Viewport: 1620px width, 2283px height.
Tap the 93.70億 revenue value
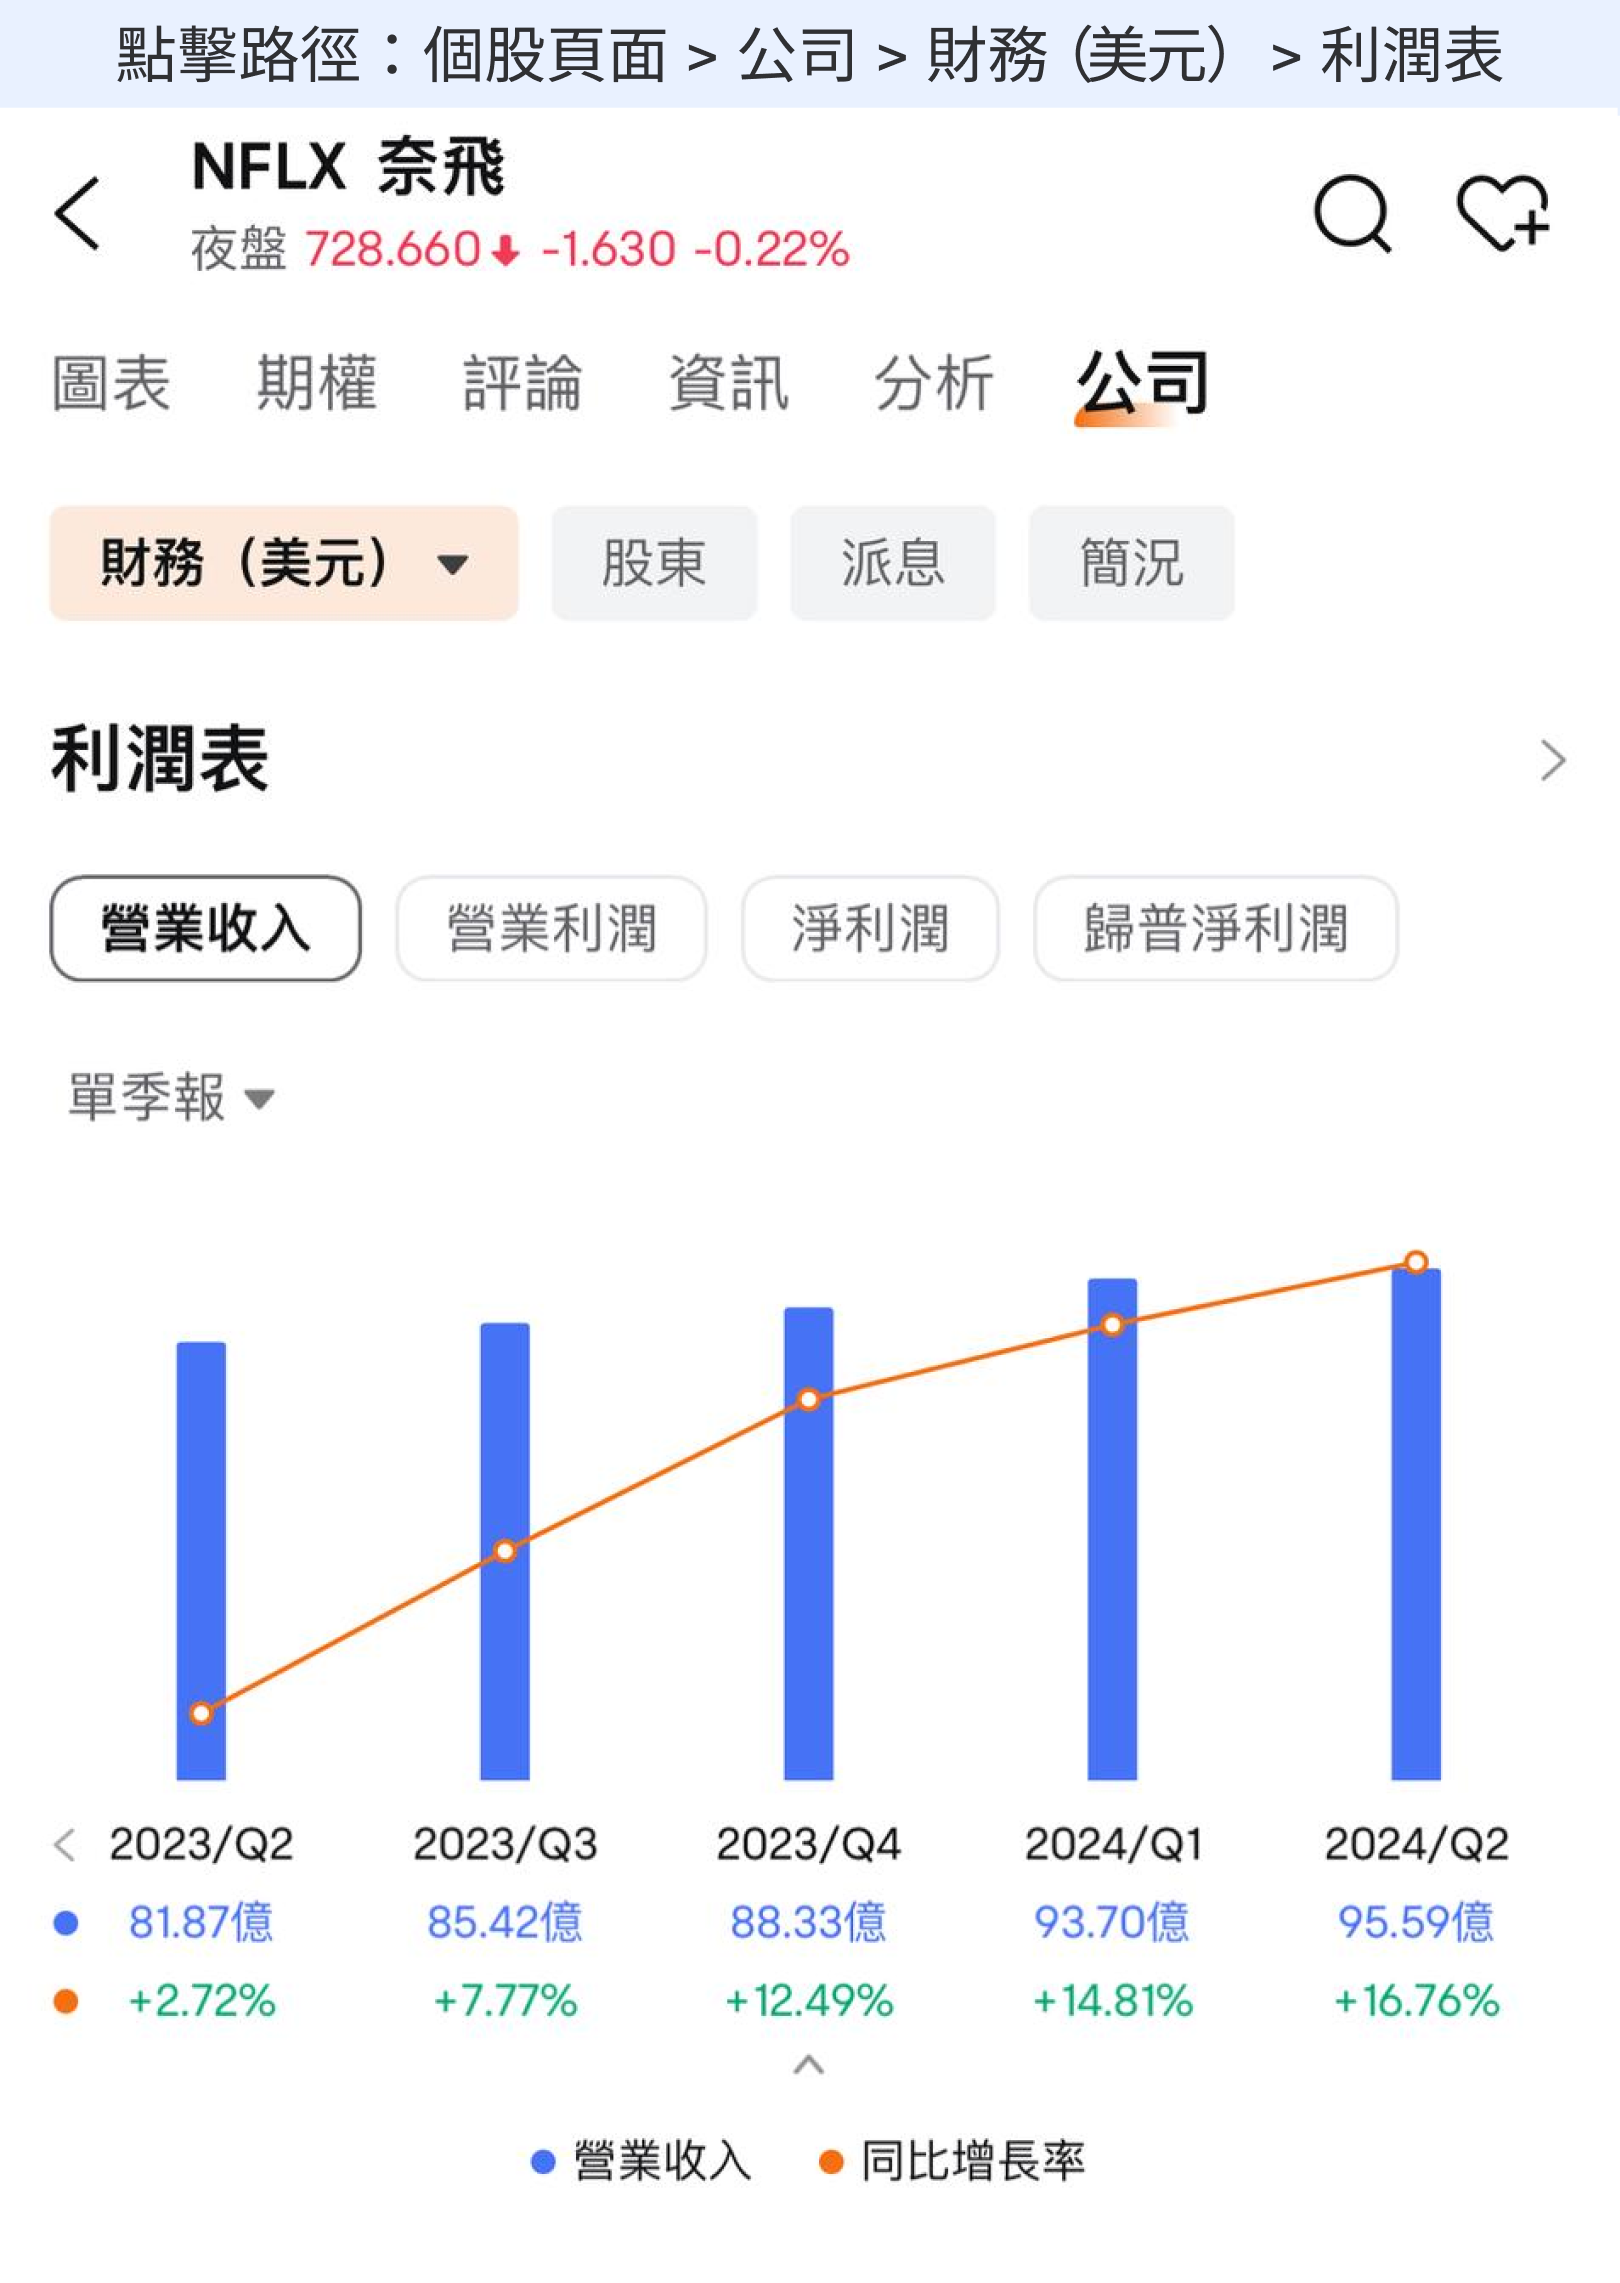pyautogui.click(x=1113, y=1922)
